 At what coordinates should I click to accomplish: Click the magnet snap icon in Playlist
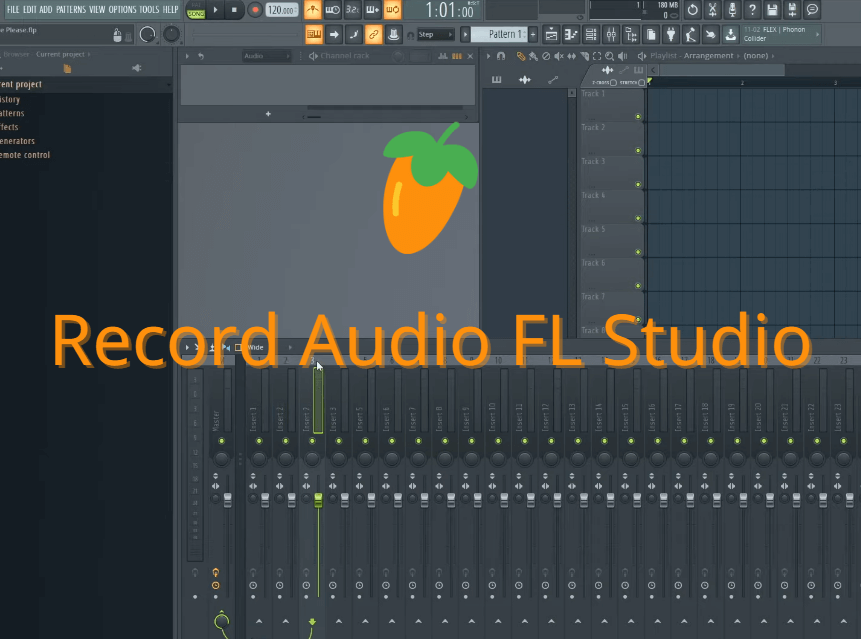tap(501, 56)
